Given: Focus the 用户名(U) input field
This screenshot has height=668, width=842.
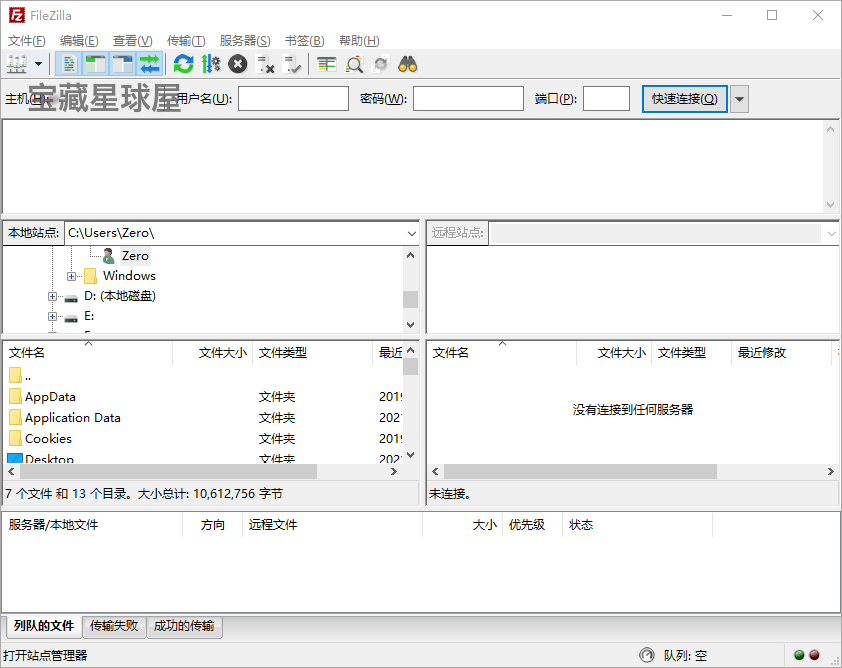Looking at the screenshot, I should click(x=293, y=99).
